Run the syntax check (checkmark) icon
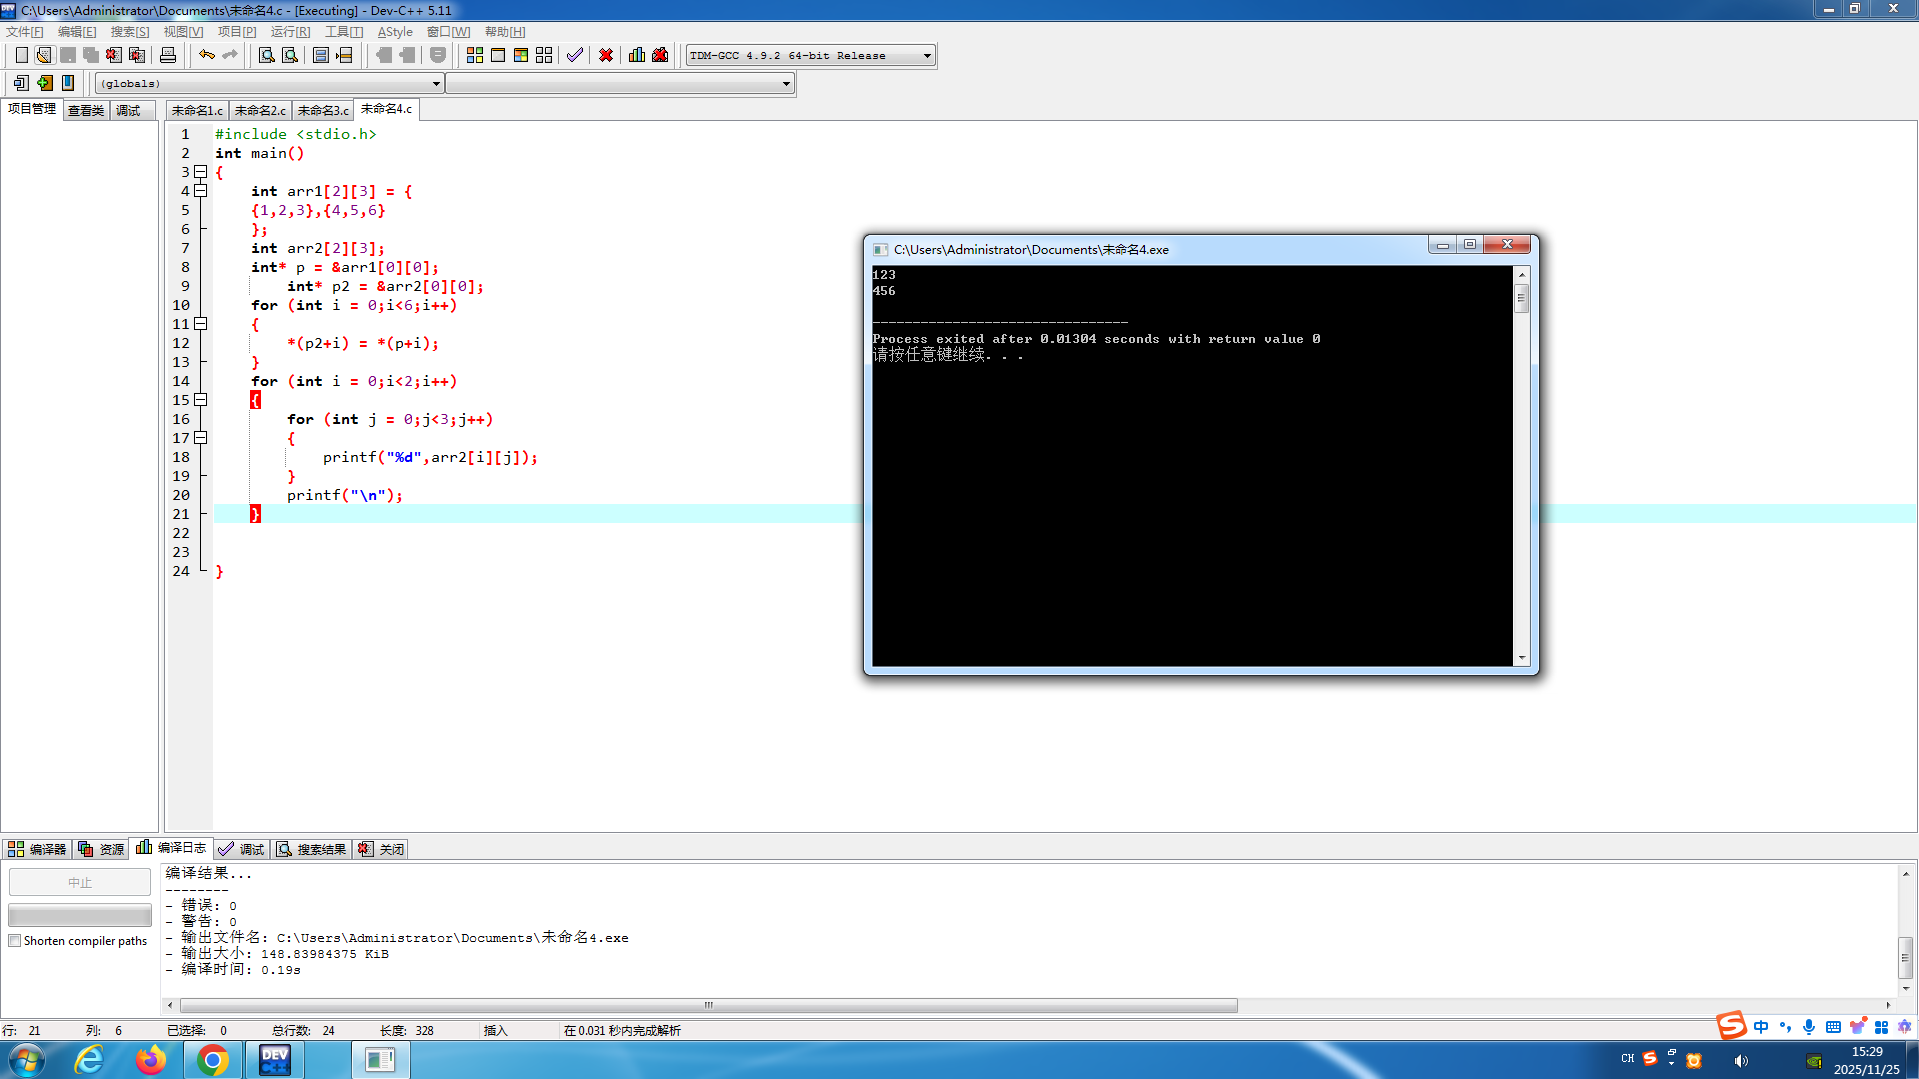Image resolution: width=1919 pixels, height=1079 pixels. [575, 55]
